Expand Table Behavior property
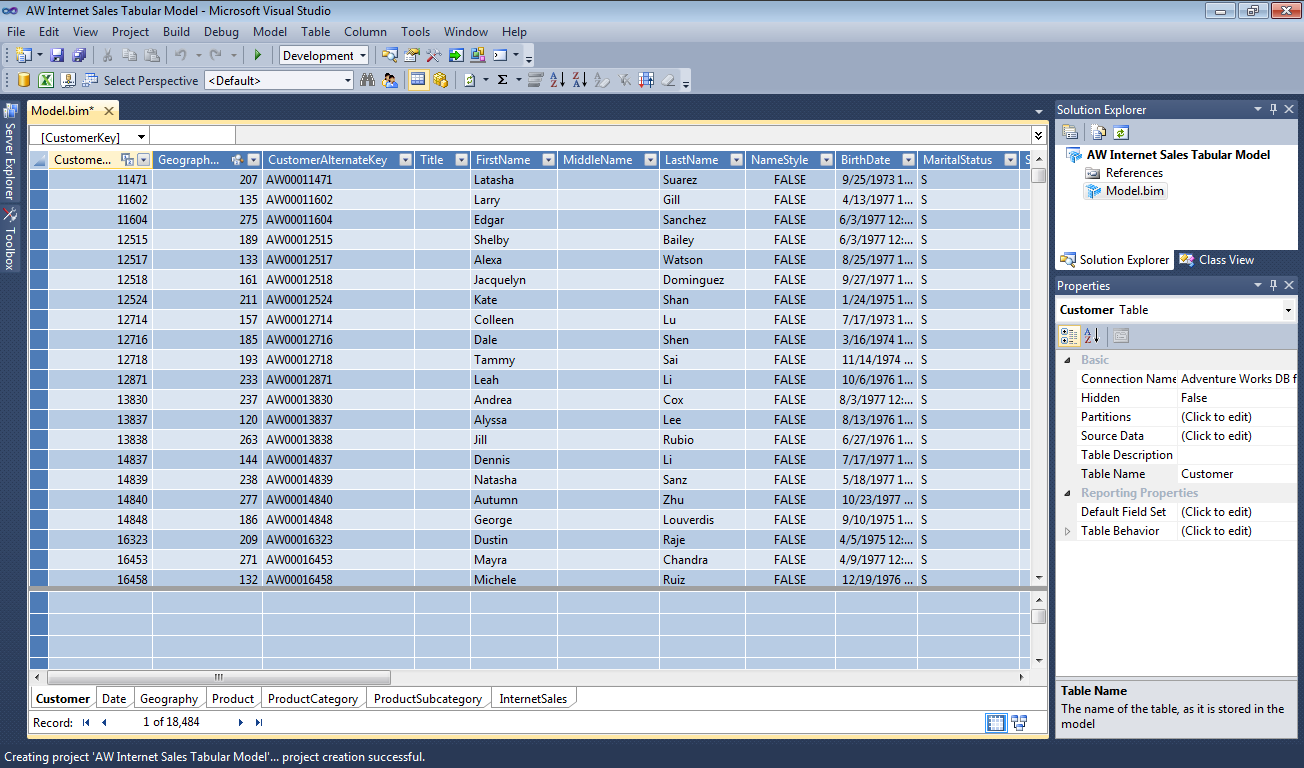1304x768 pixels. (1068, 531)
